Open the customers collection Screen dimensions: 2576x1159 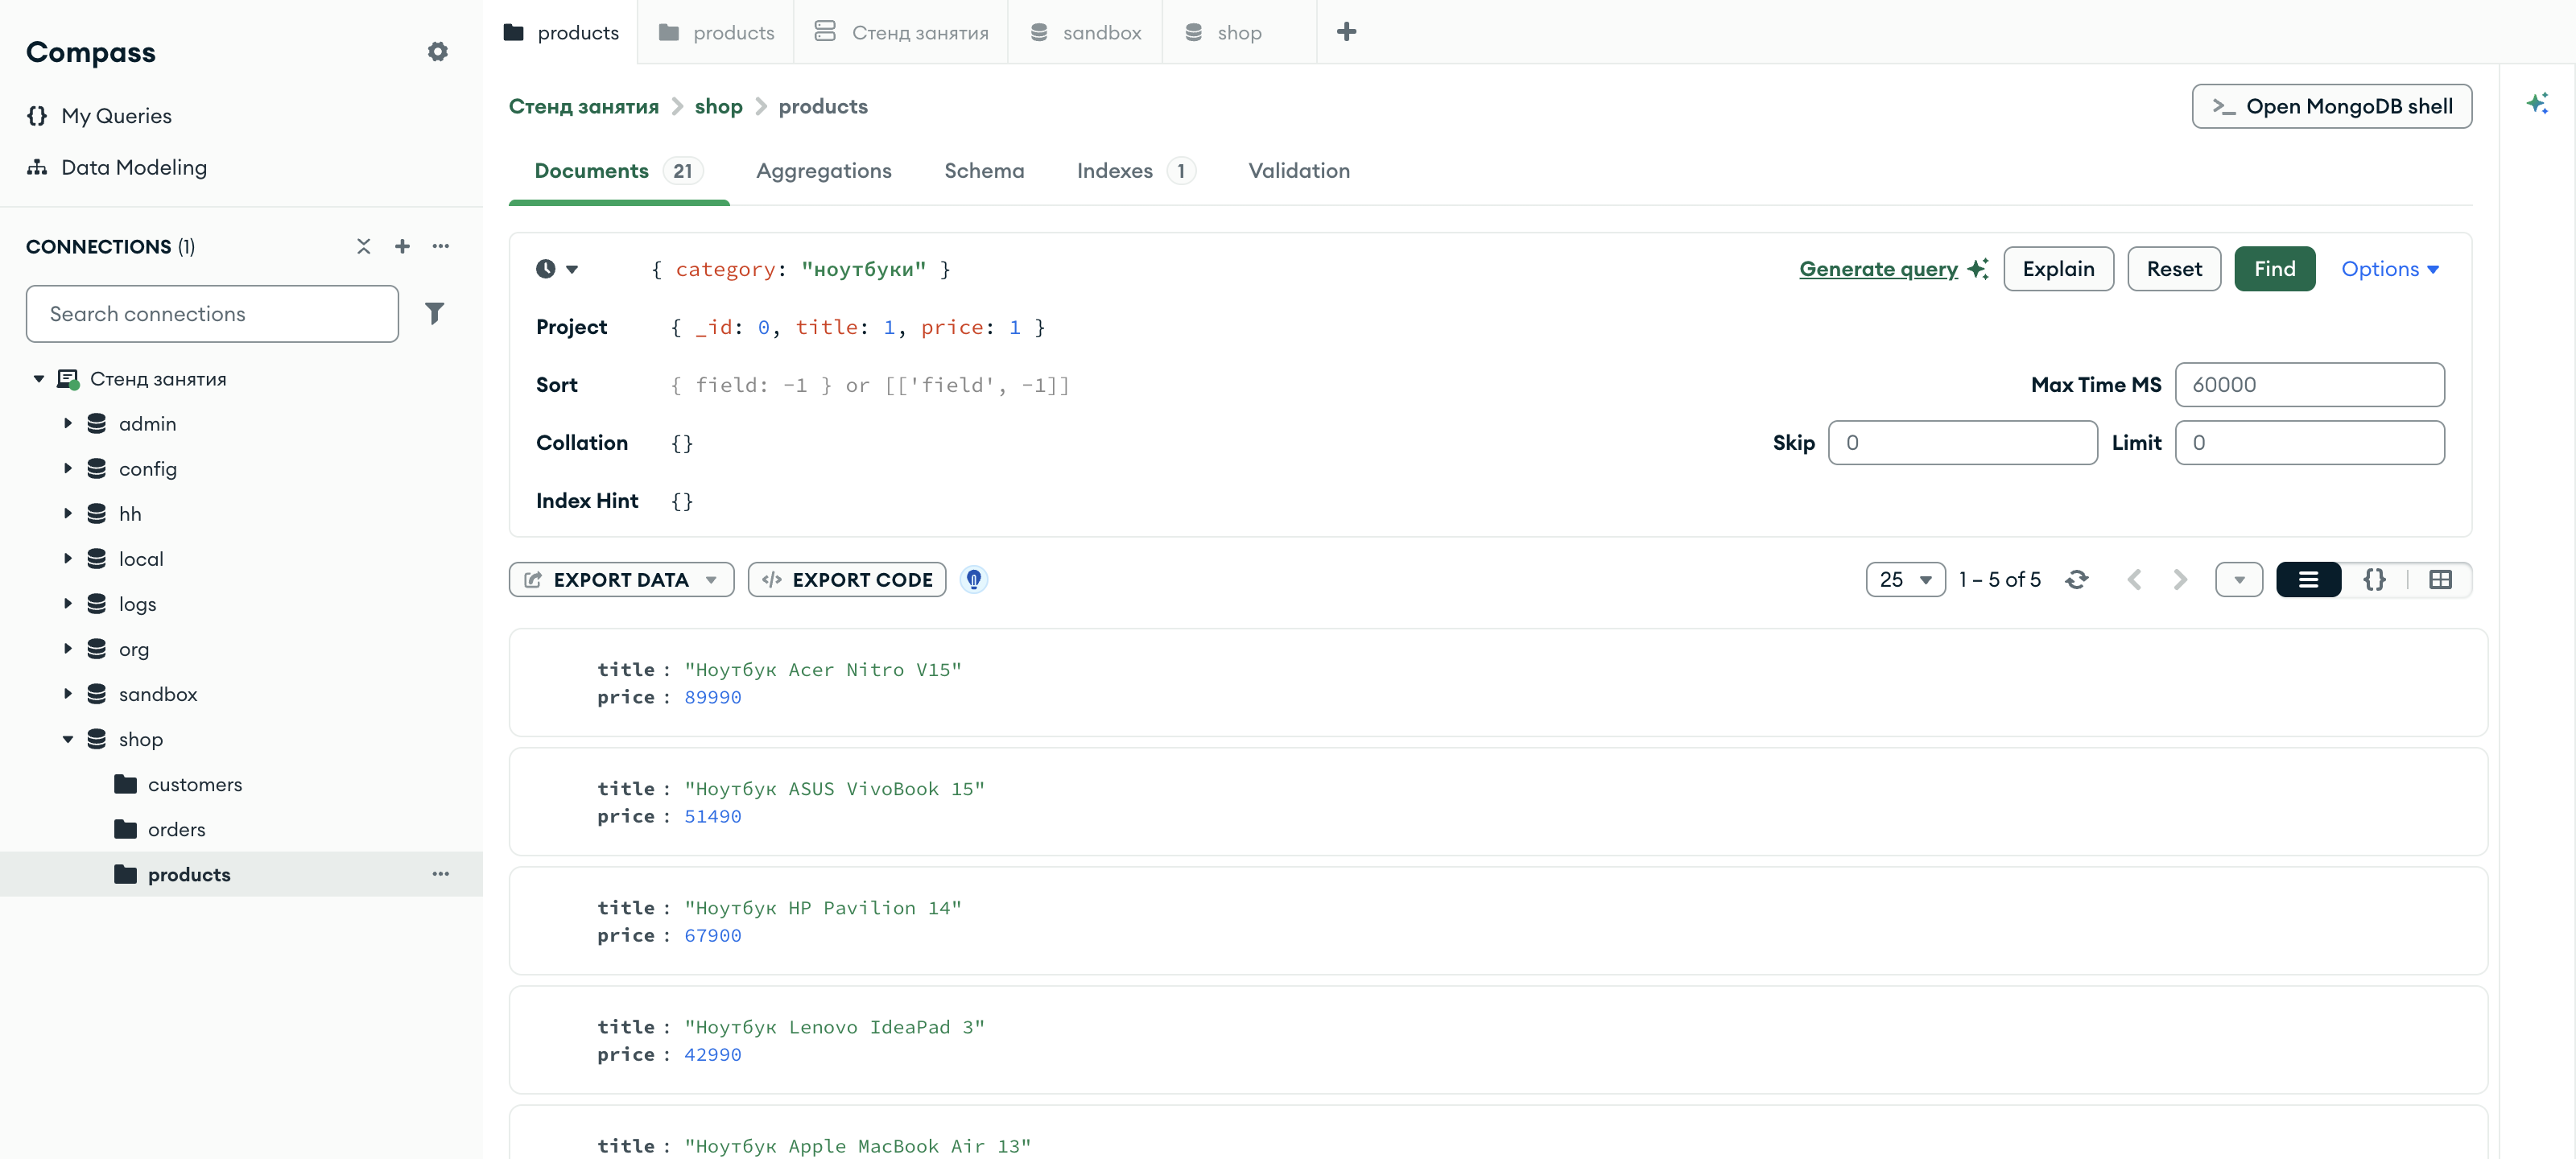coord(195,785)
